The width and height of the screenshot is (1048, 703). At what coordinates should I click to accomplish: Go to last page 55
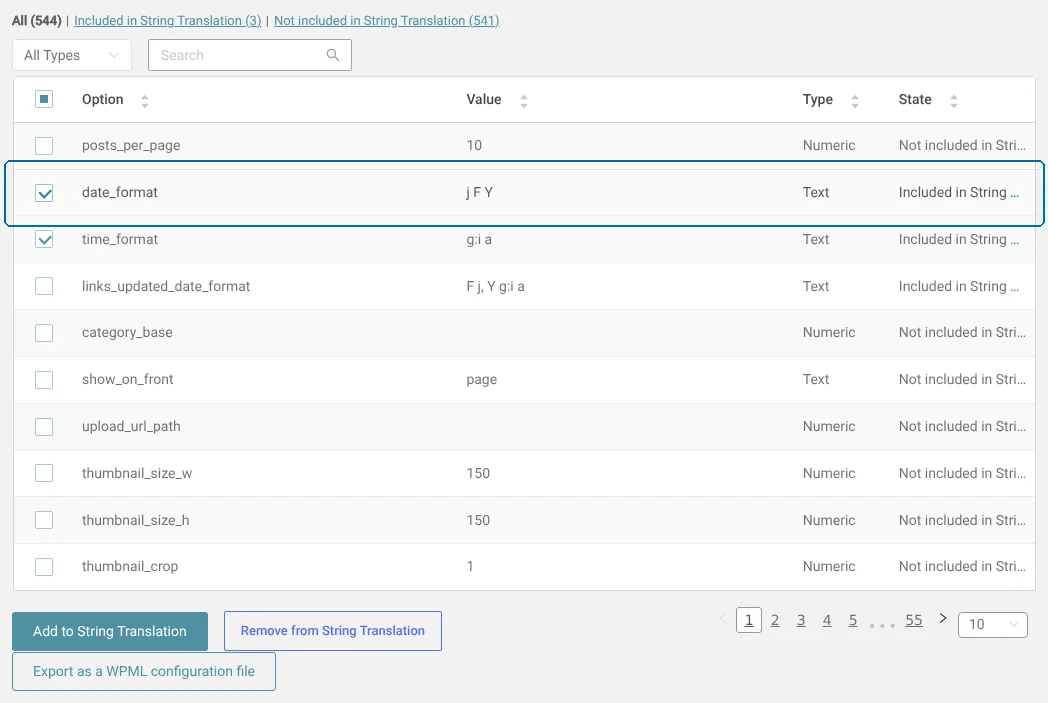coord(914,620)
